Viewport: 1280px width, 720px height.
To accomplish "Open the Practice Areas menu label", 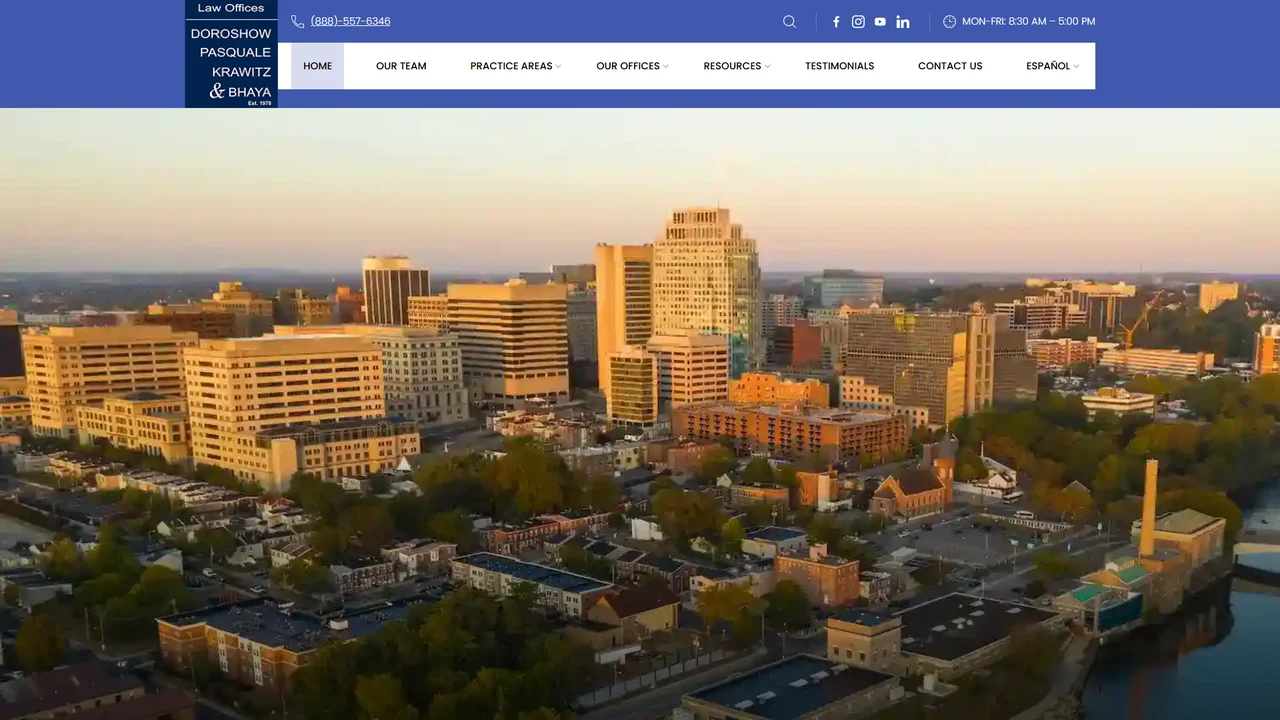I will 511,66.
